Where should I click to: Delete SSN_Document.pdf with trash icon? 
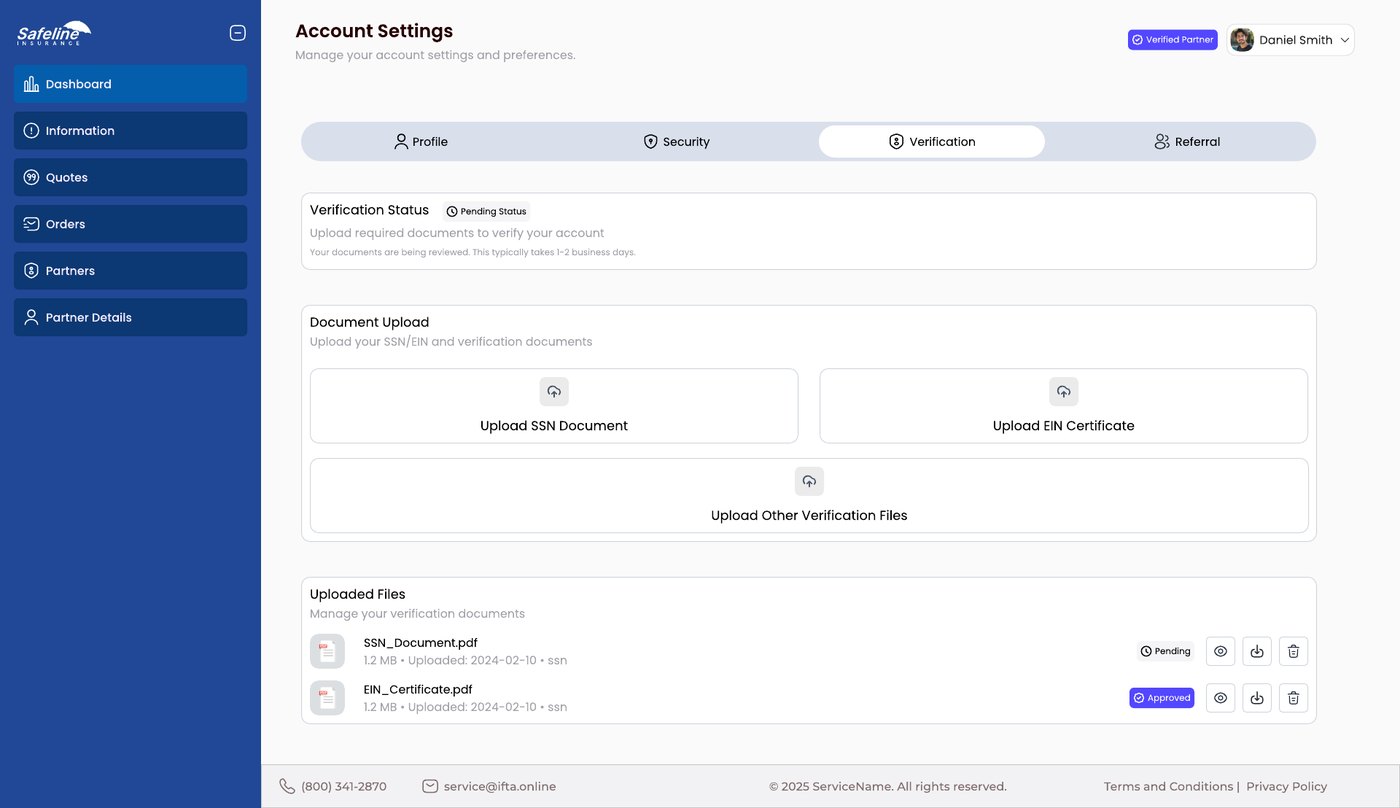click(1293, 651)
